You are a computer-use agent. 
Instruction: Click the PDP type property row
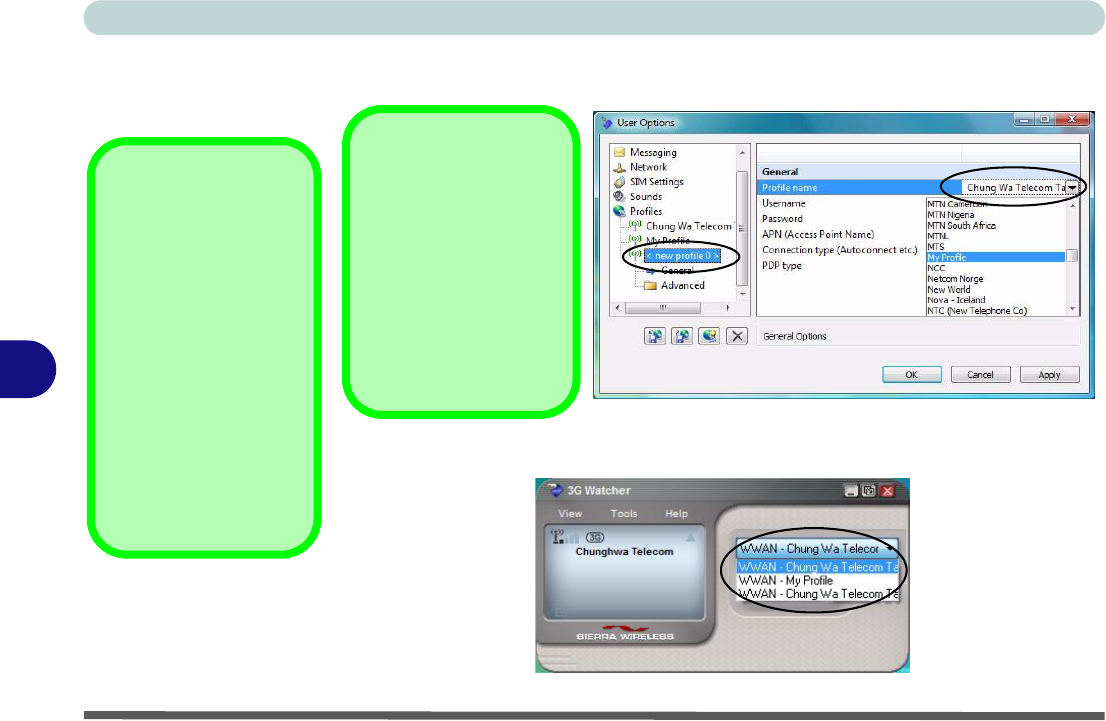[x=841, y=265]
